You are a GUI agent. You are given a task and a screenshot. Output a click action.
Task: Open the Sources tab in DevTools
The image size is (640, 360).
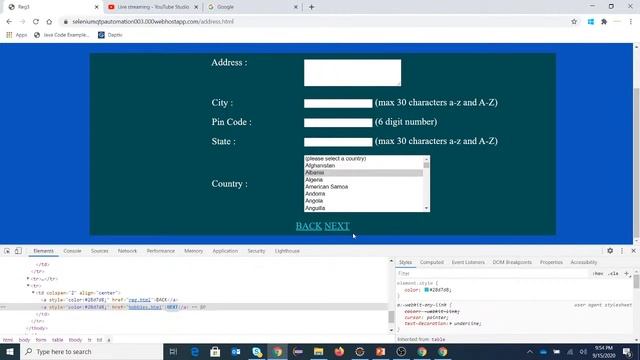pos(100,251)
